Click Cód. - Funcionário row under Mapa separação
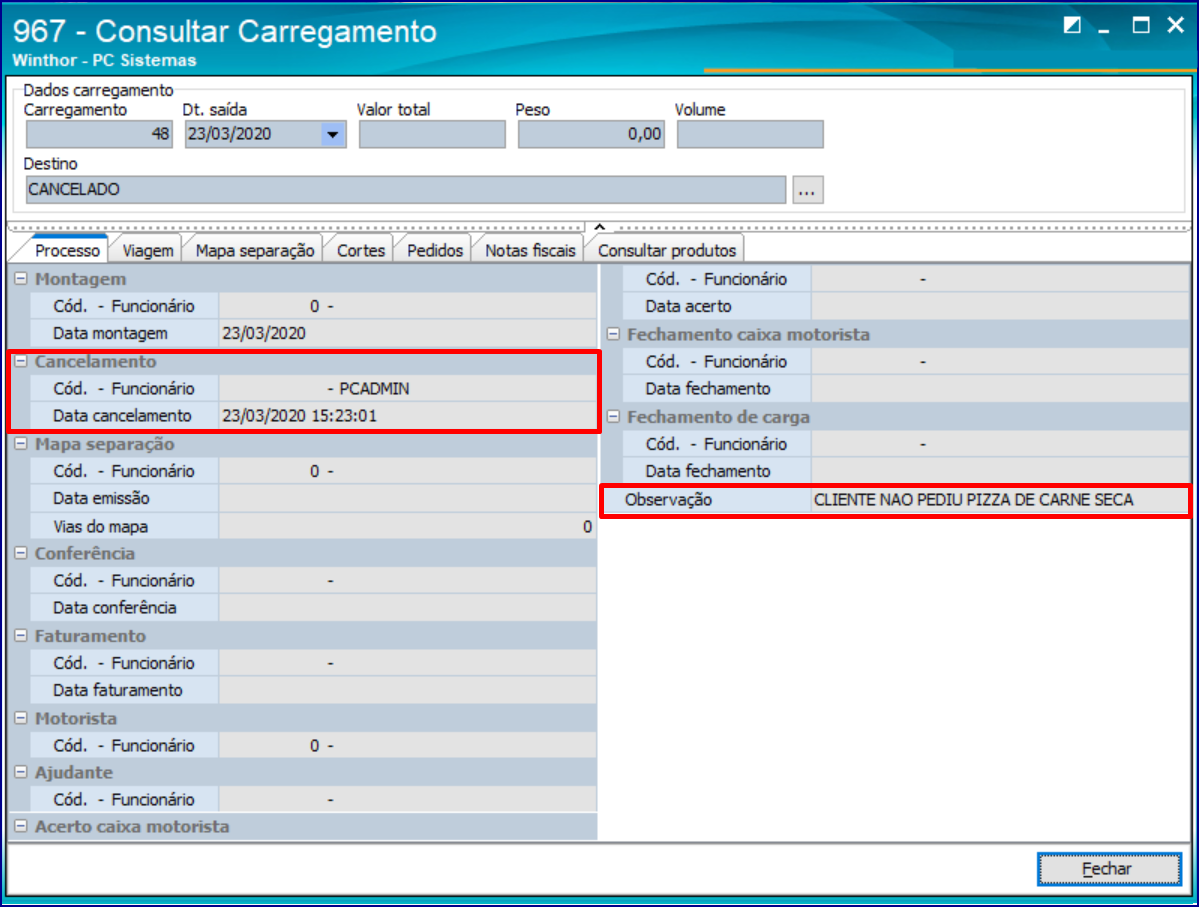 (314, 471)
